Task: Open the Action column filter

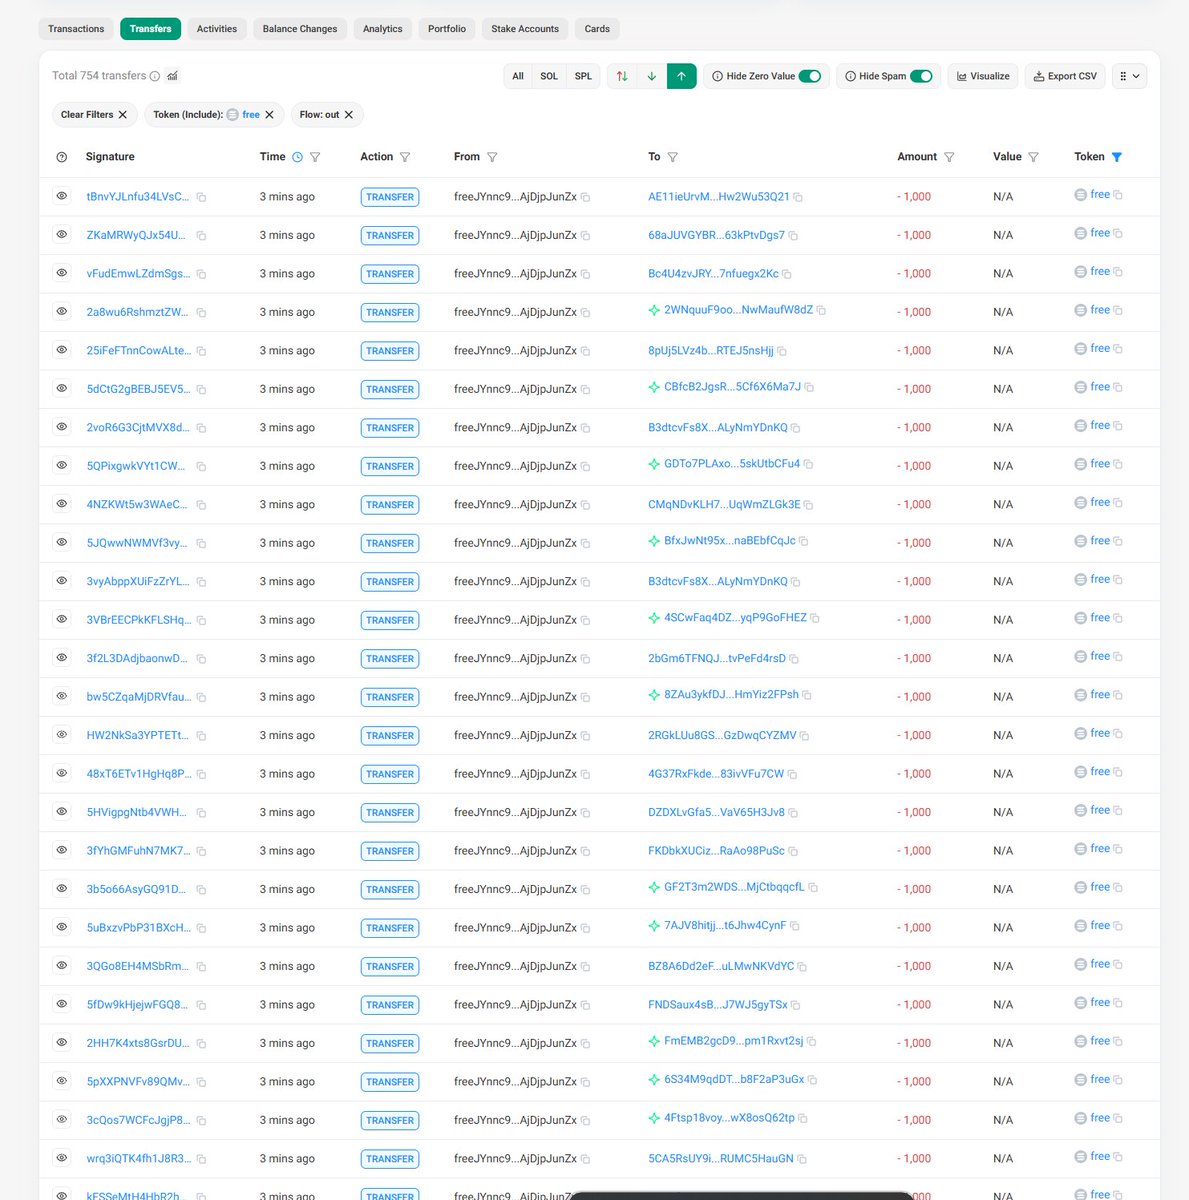Action: pos(405,157)
